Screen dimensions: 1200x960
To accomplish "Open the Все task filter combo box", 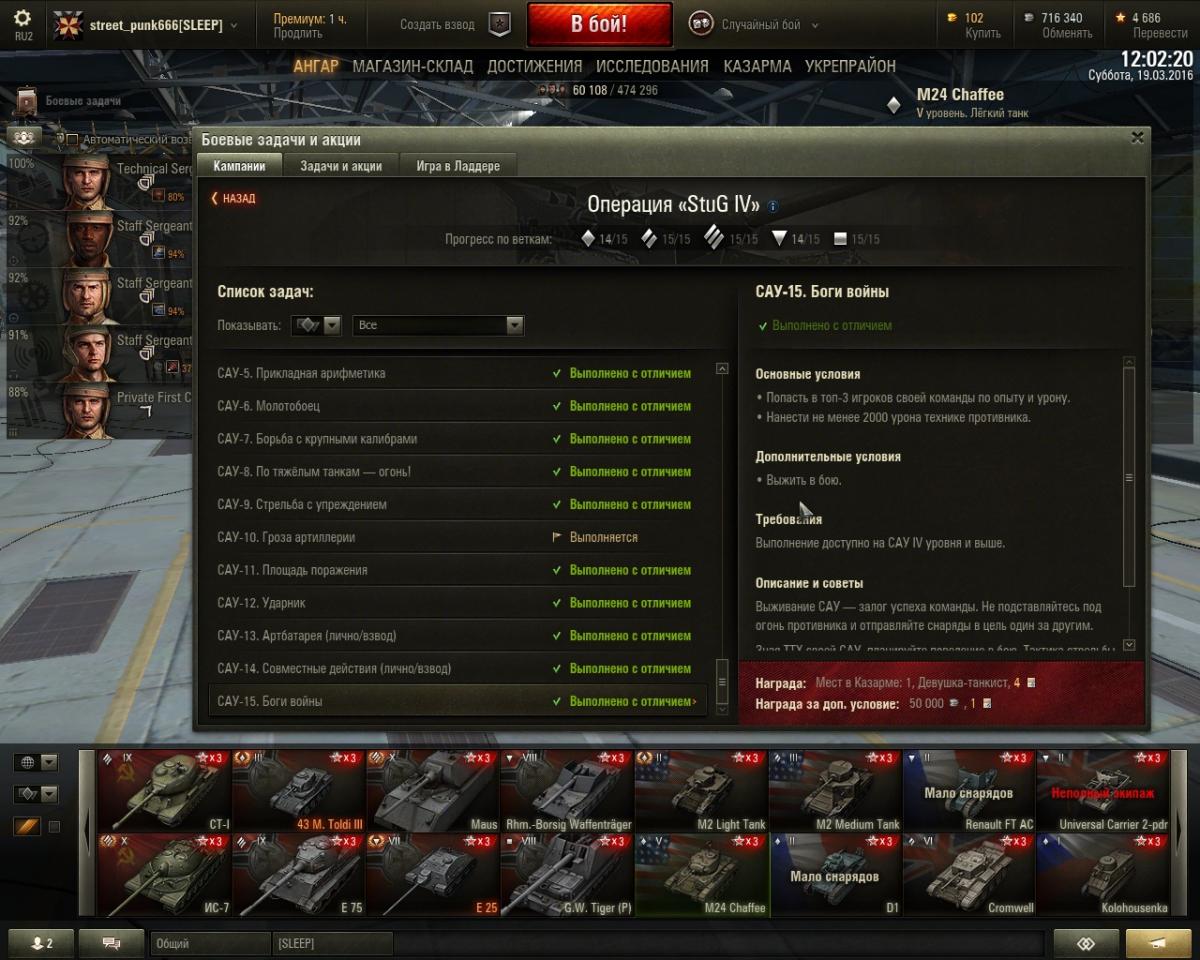I will [438, 325].
